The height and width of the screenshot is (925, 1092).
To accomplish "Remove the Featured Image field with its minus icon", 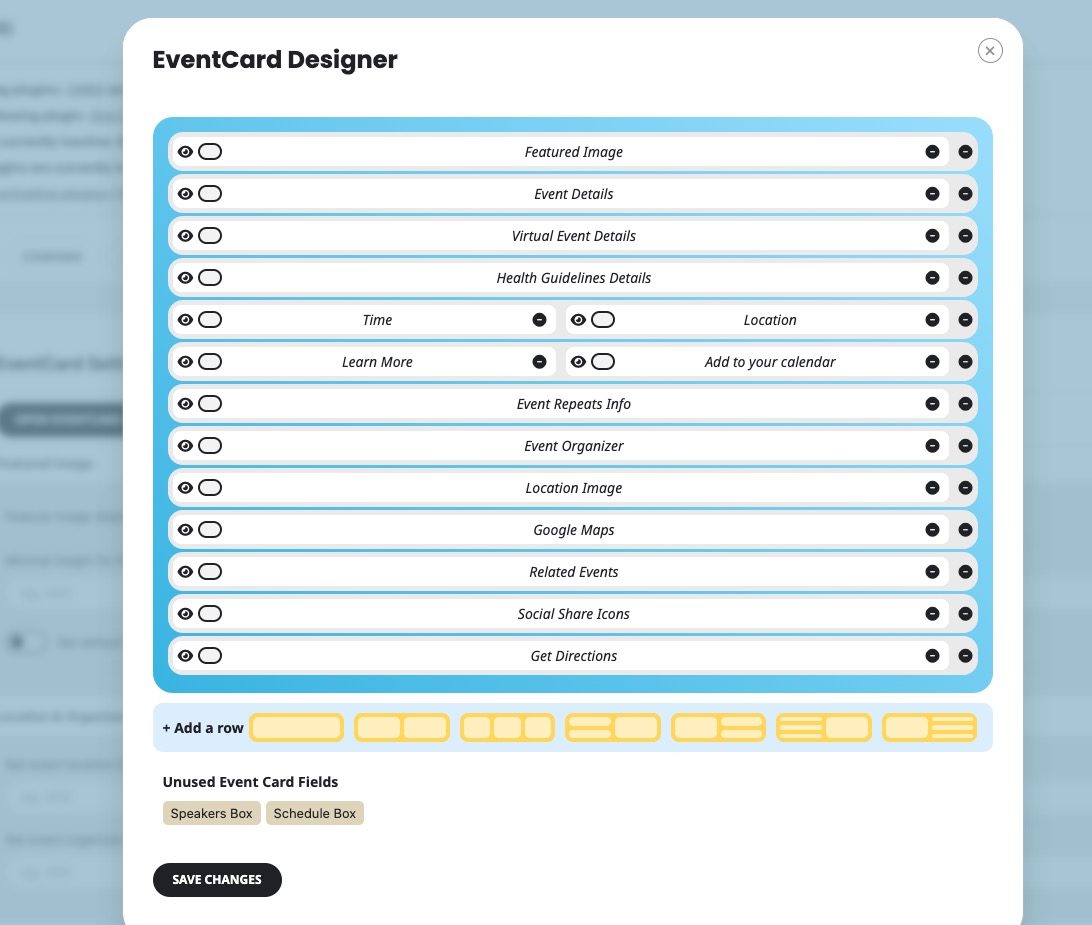I will click(x=933, y=152).
